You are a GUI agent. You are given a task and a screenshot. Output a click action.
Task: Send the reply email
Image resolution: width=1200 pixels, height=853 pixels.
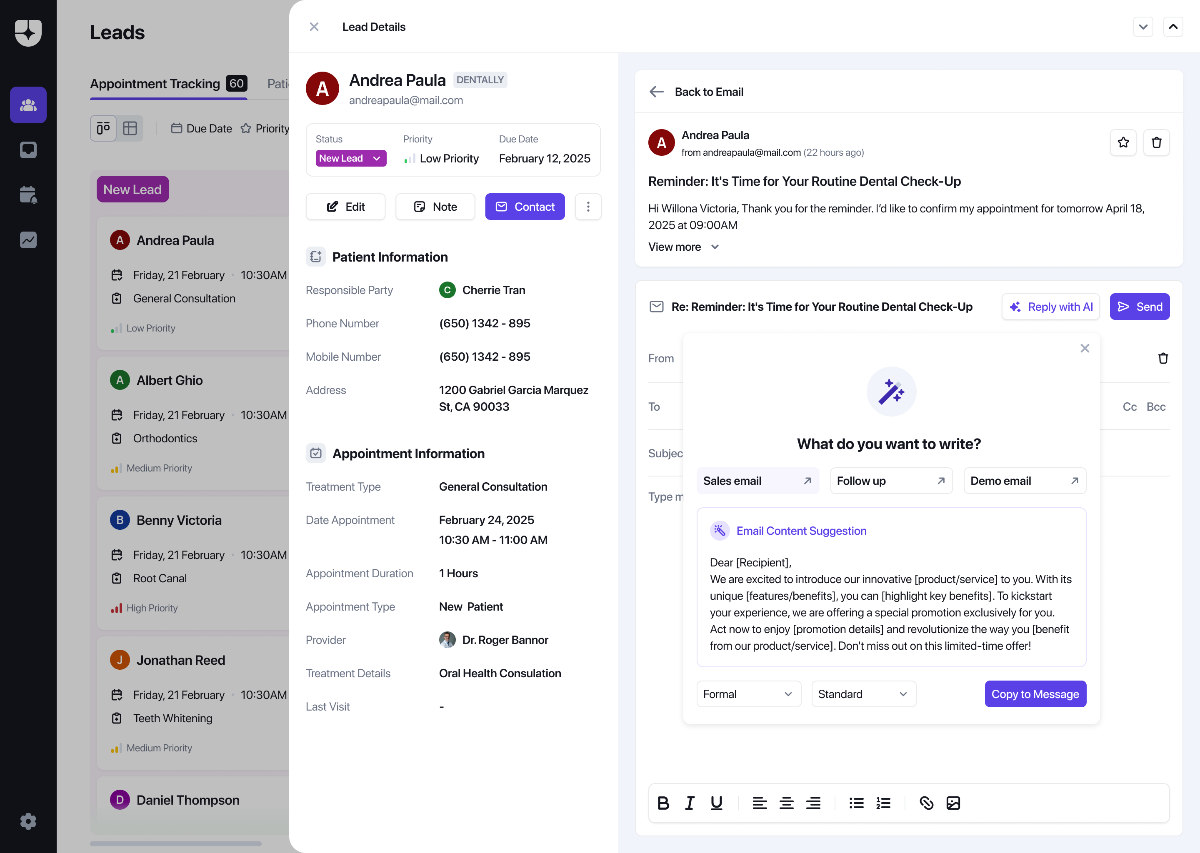click(x=1139, y=306)
